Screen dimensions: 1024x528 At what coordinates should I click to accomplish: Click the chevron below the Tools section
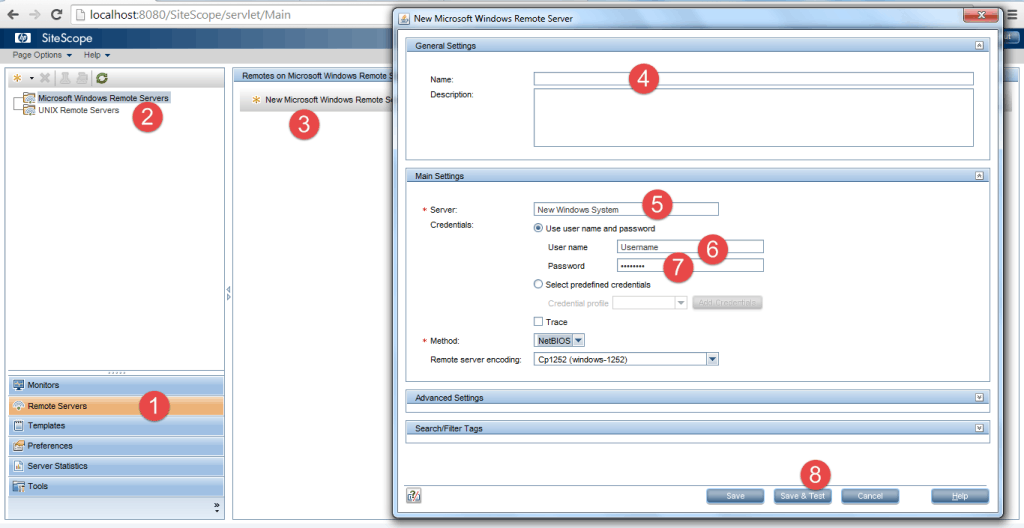[217, 507]
